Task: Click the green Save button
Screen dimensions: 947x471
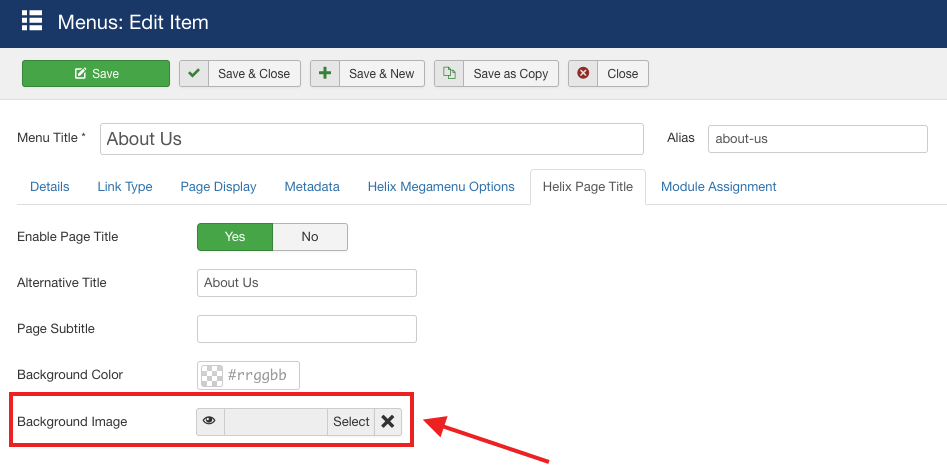Action: click(x=96, y=74)
